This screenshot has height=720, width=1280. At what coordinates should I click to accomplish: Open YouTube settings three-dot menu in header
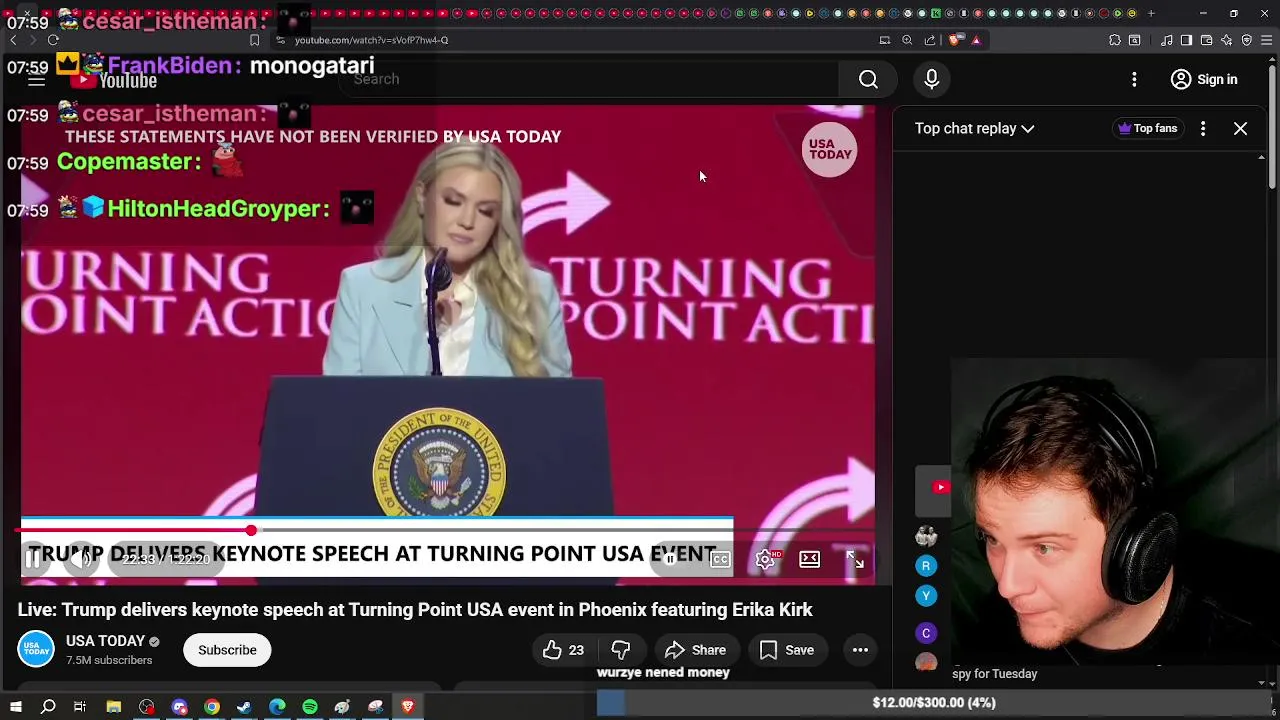click(1134, 79)
